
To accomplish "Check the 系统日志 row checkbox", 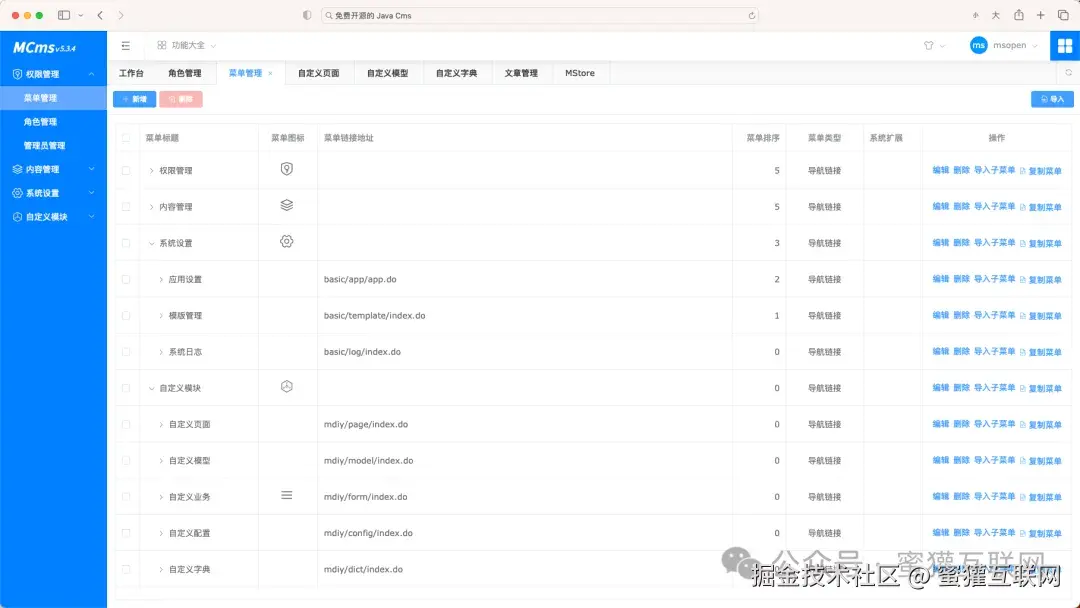I will (x=126, y=352).
